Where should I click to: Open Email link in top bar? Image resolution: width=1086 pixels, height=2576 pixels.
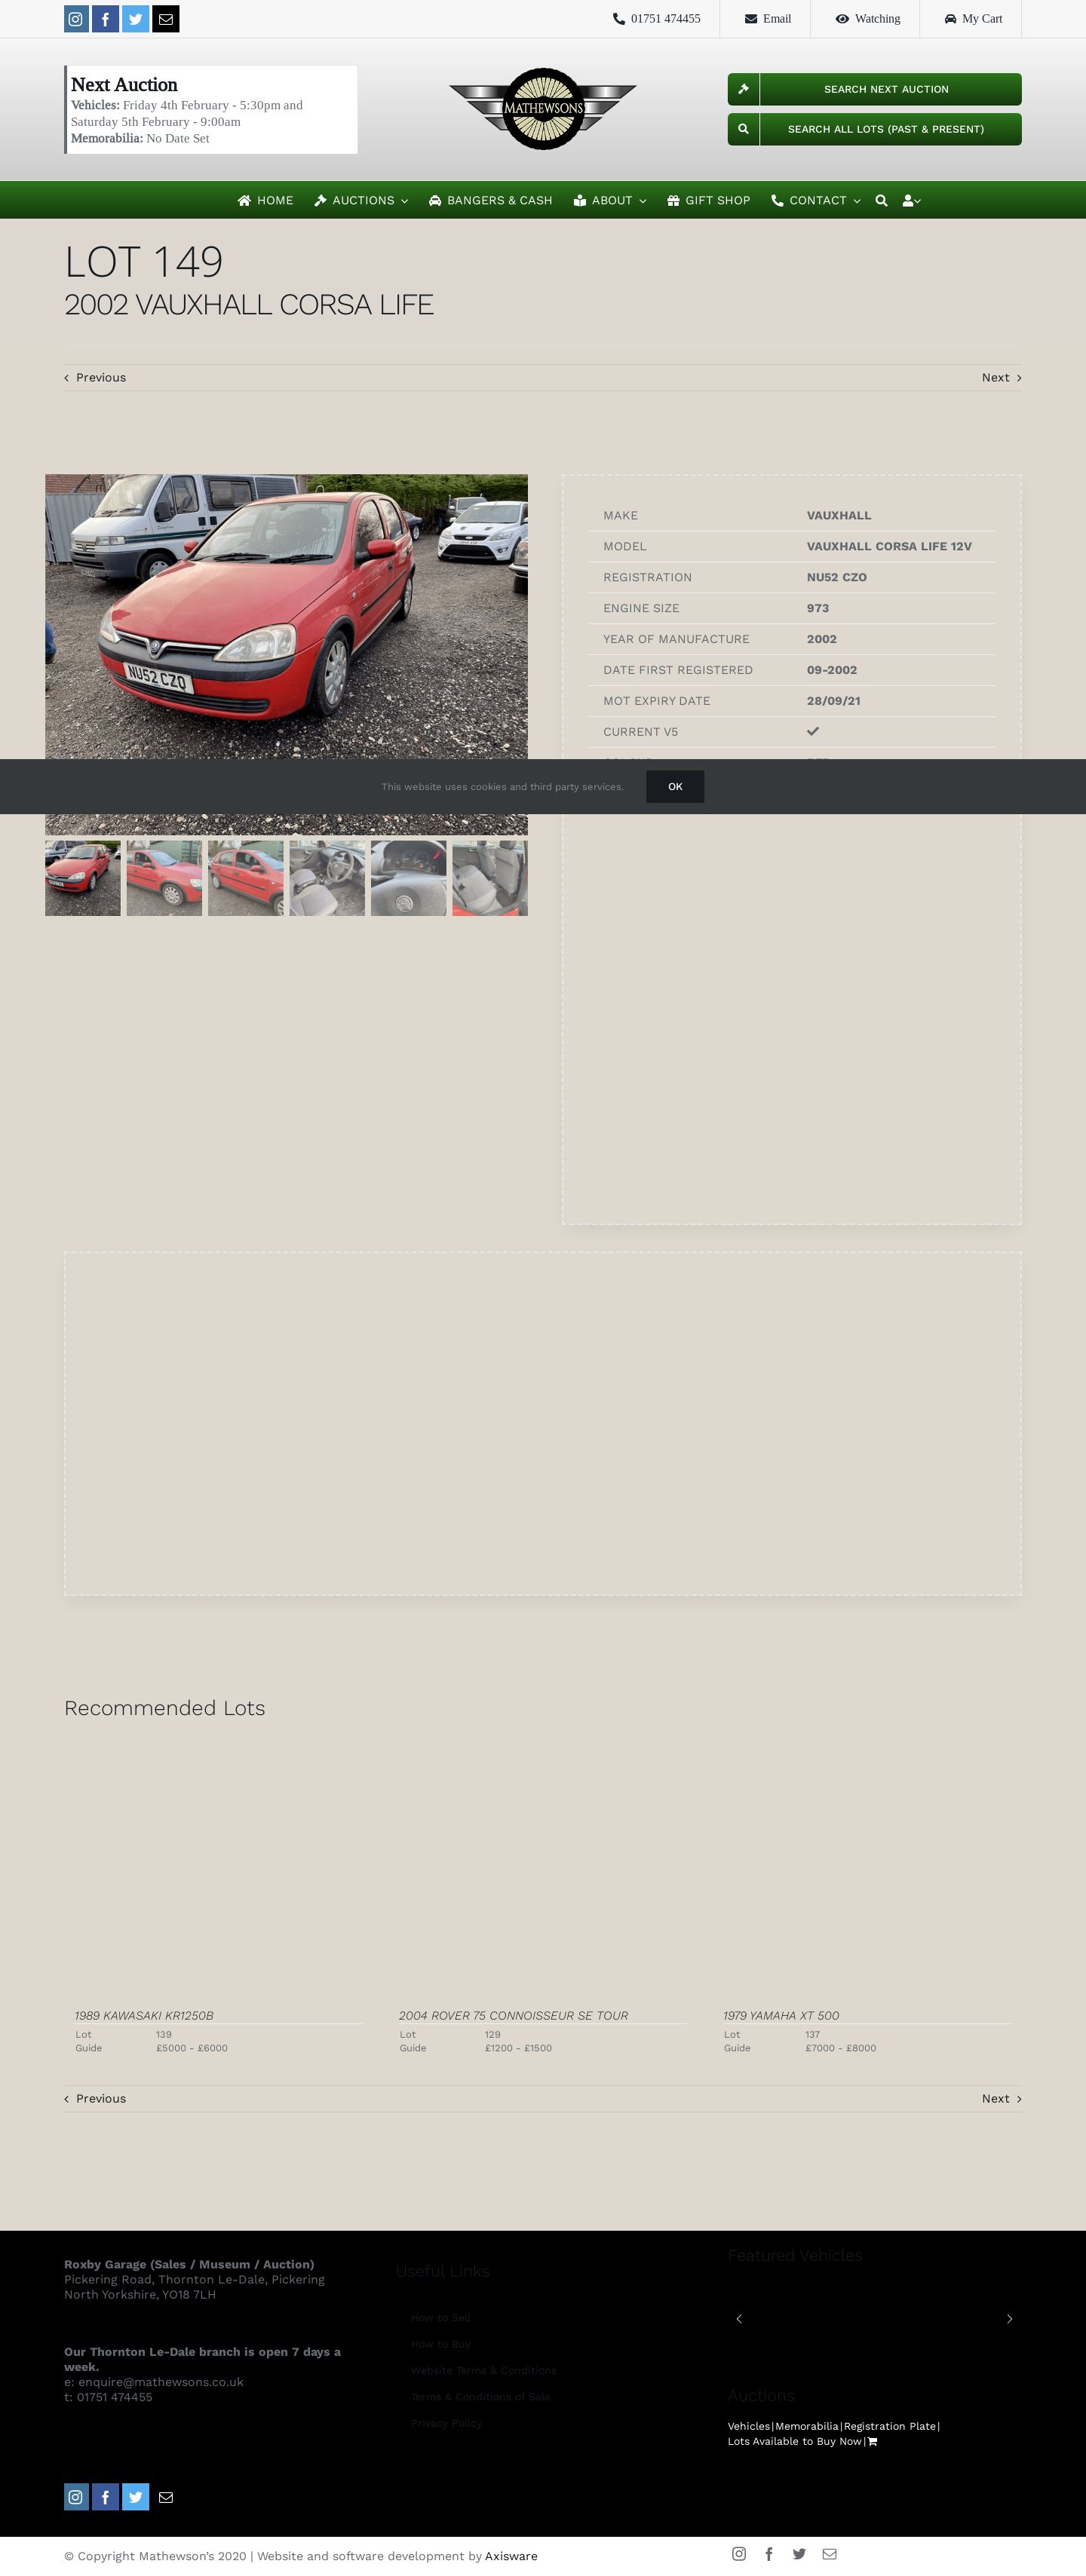(768, 19)
